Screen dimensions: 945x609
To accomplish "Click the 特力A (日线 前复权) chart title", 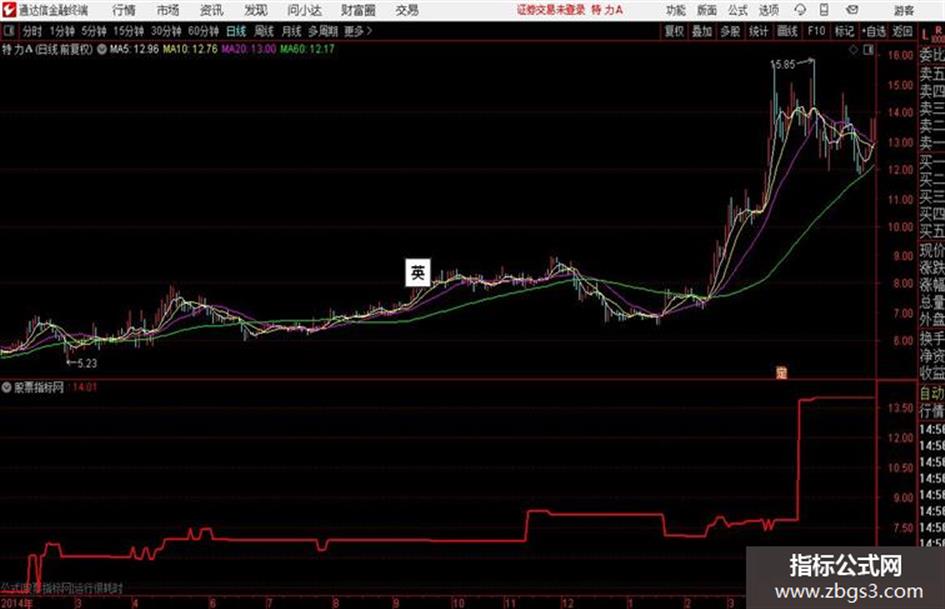I will point(47,49).
